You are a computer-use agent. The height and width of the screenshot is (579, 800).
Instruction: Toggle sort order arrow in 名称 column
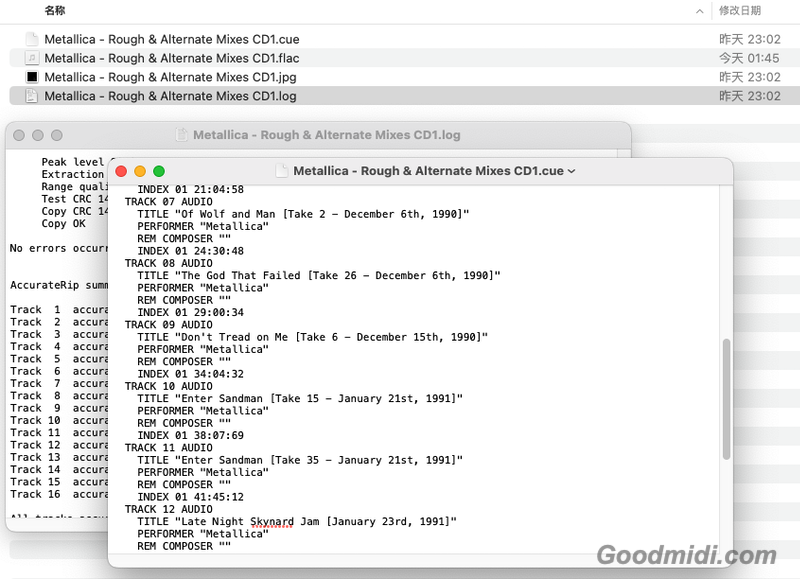coord(699,11)
